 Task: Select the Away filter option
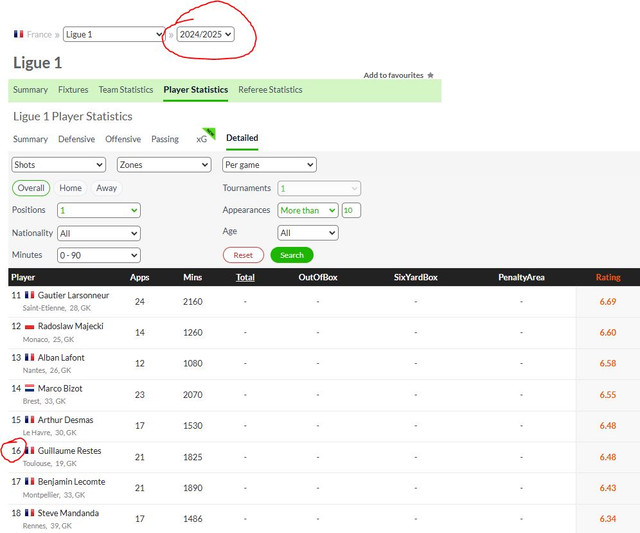[x=107, y=188]
